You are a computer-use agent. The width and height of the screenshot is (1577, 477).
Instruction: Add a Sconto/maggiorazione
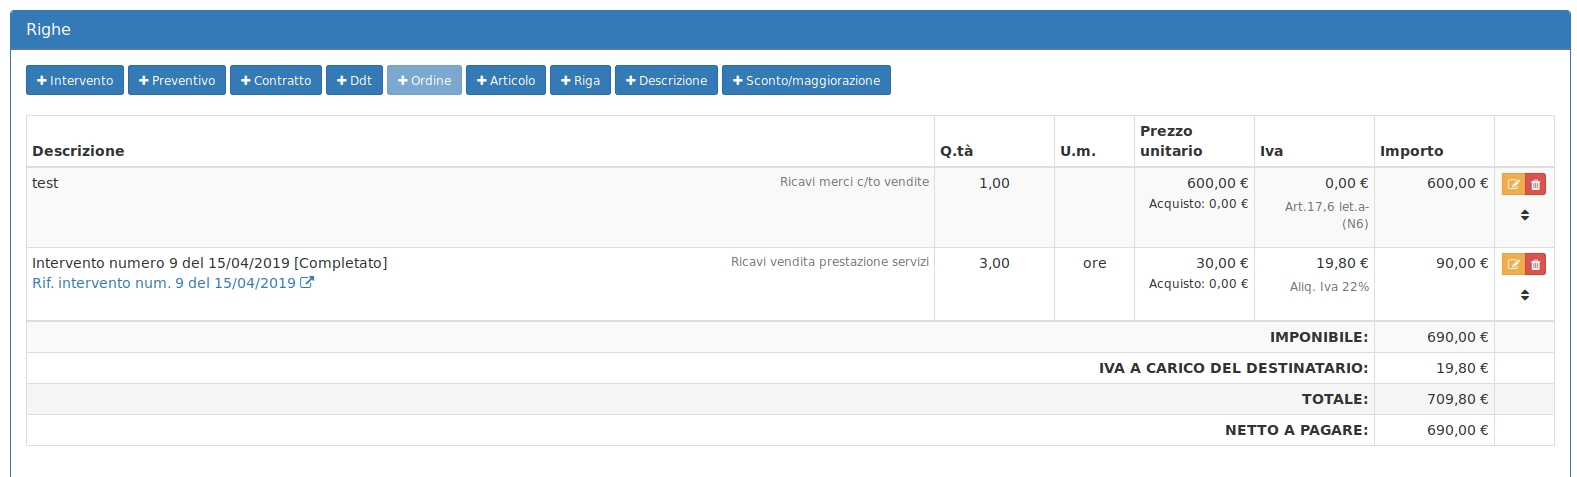click(x=806, y=81)
